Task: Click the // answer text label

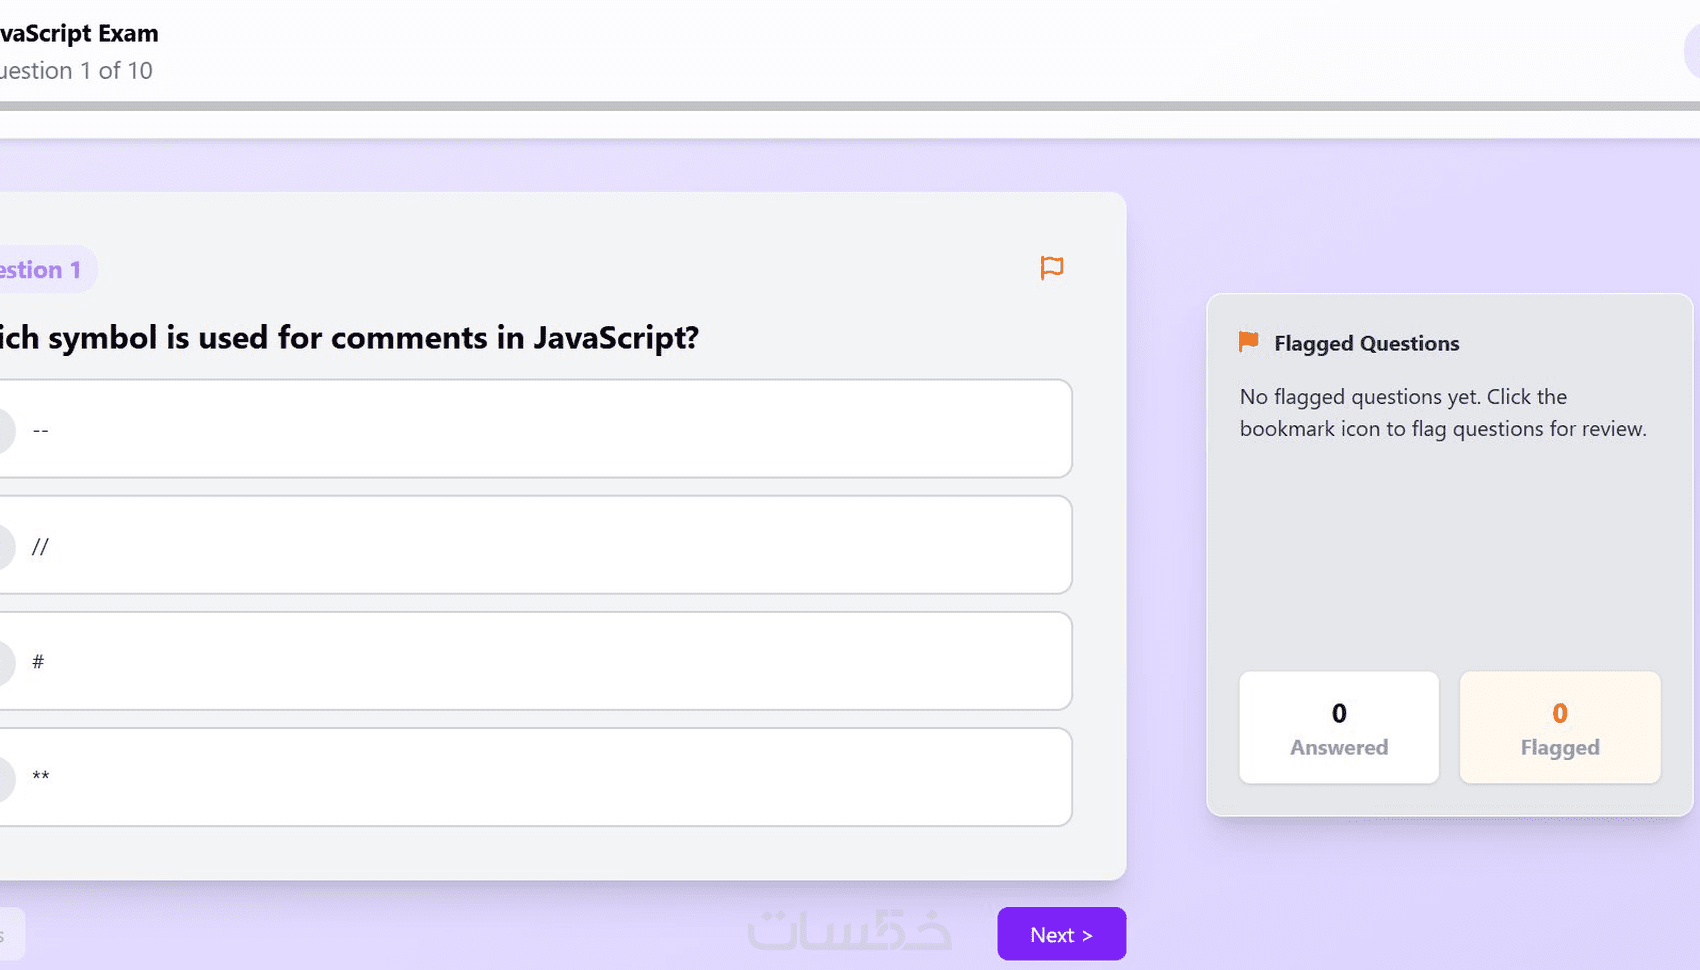Action: coord(40,546)
